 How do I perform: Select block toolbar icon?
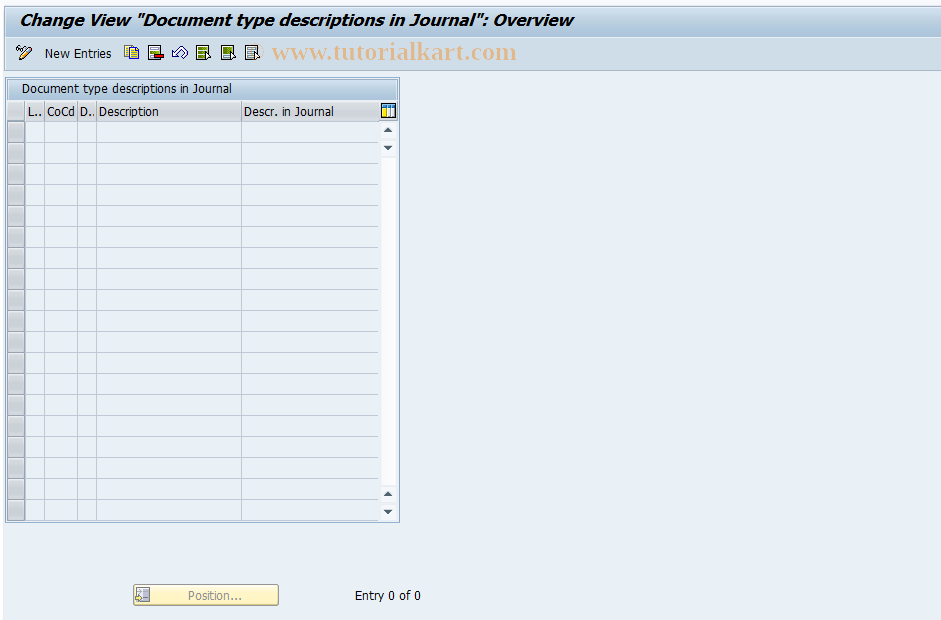coord(228,53)
